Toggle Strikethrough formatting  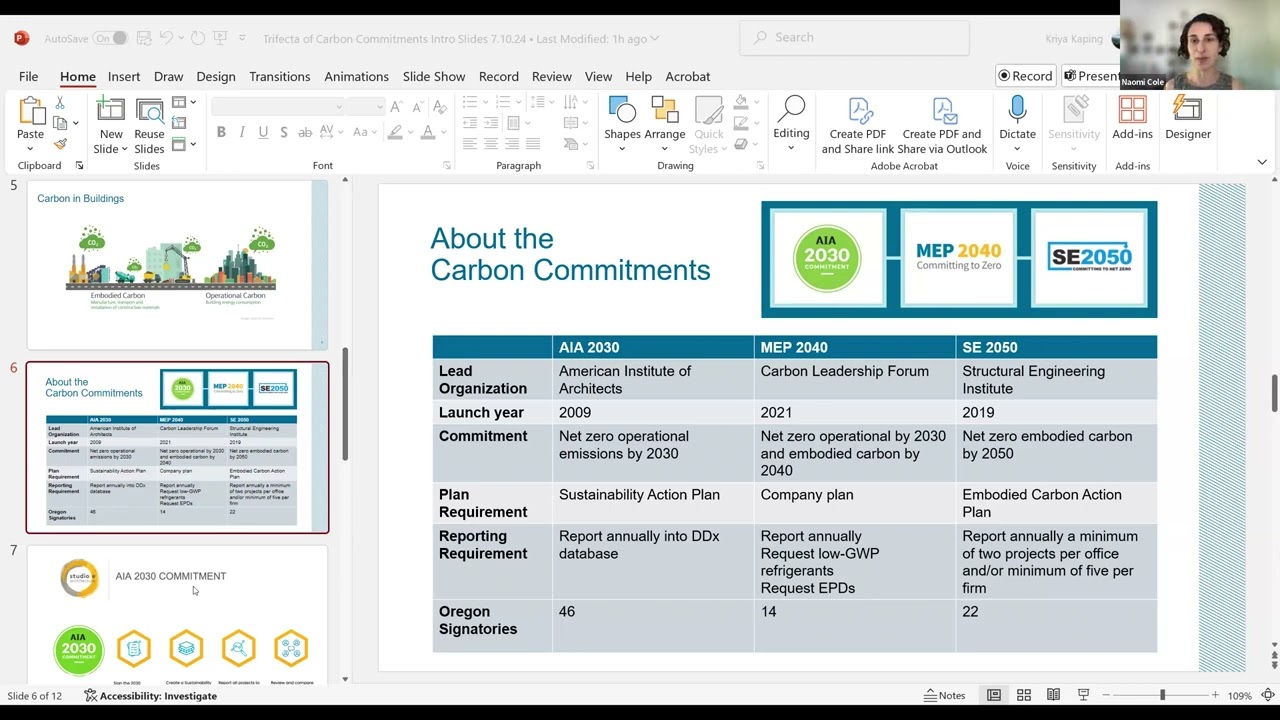pos(305,132)
